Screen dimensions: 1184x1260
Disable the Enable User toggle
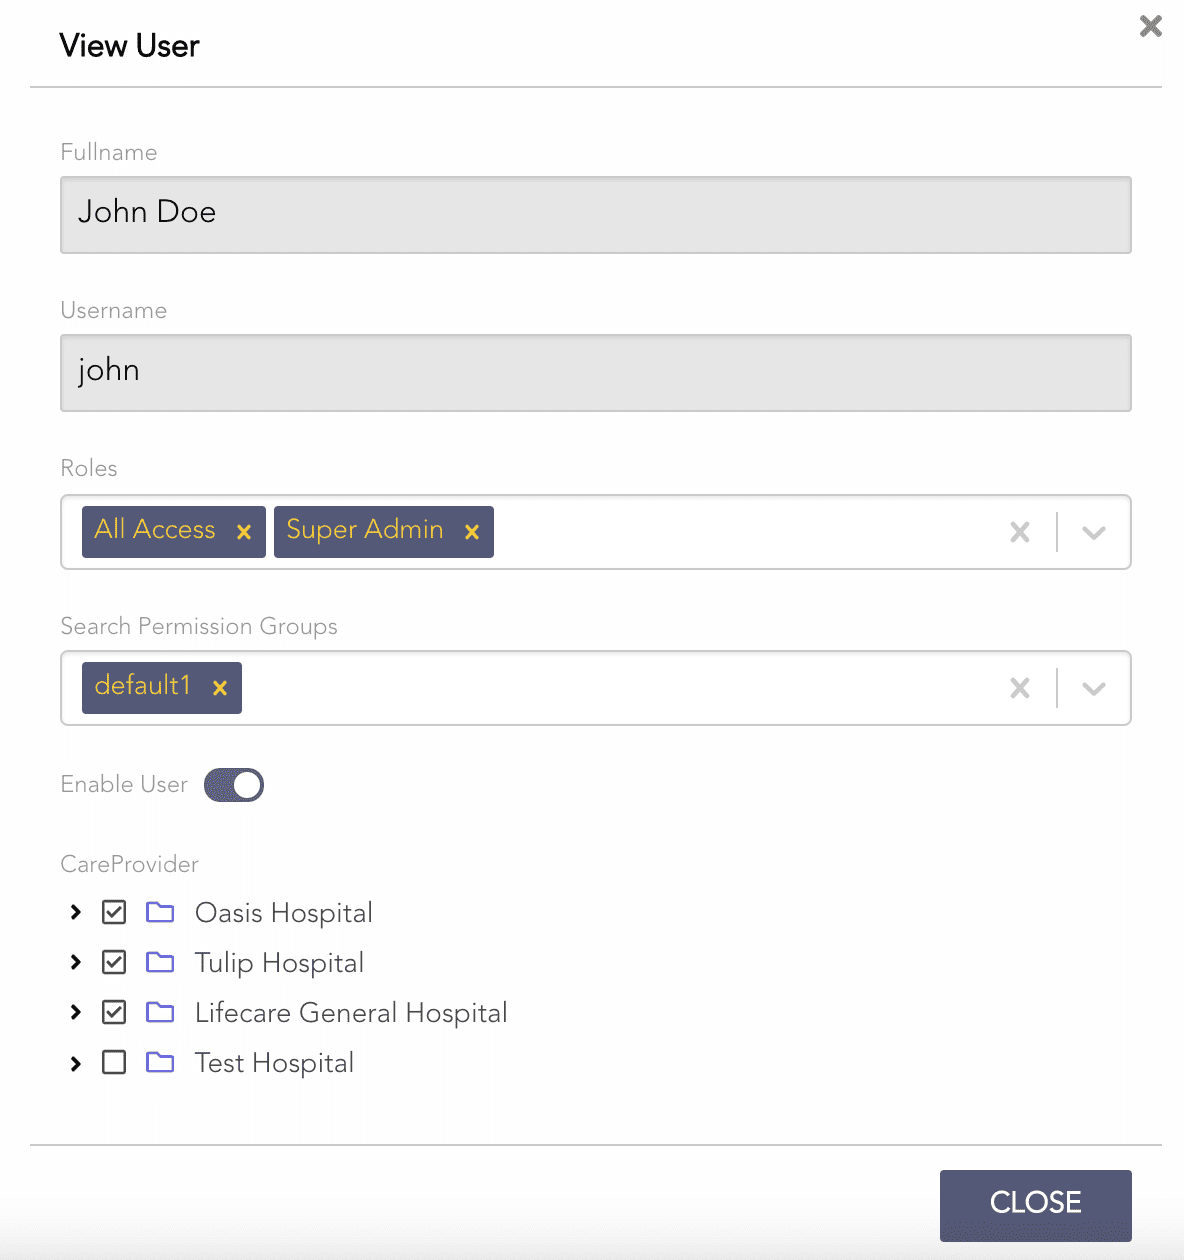pos(233,784)
